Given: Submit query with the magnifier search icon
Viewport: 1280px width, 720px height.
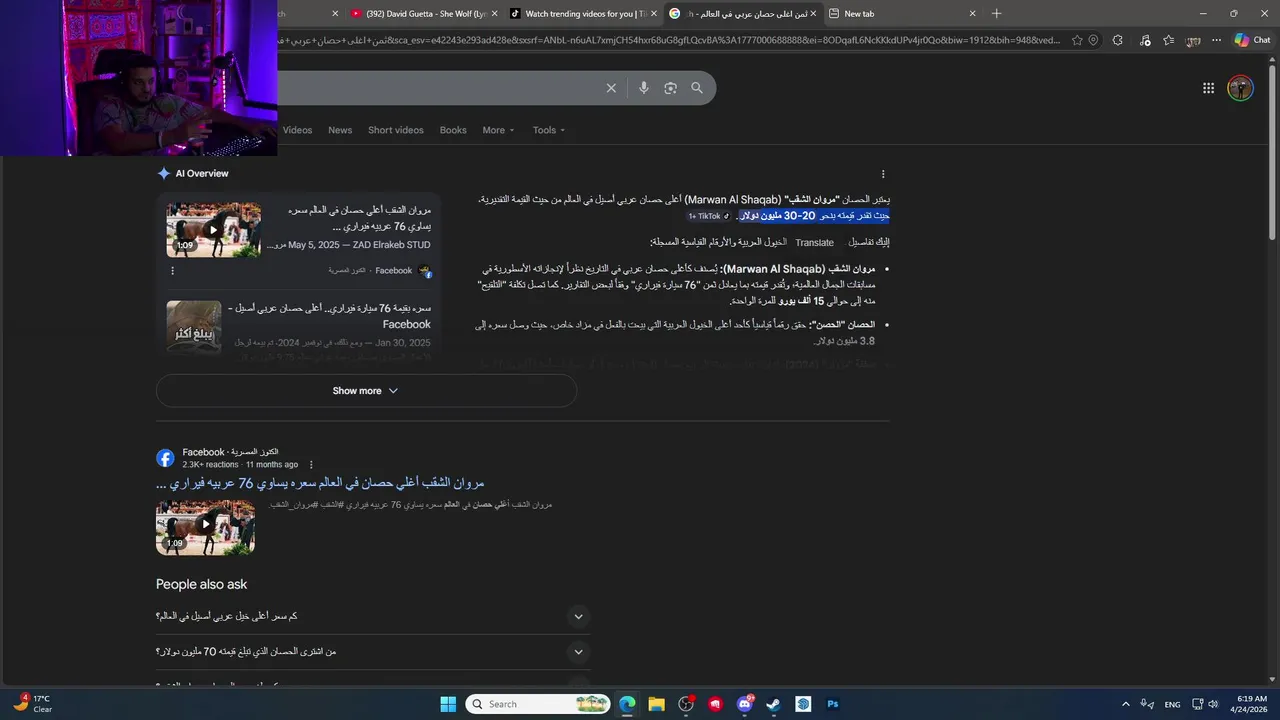Looking at the screenshot, I should [x=697, y=88].
